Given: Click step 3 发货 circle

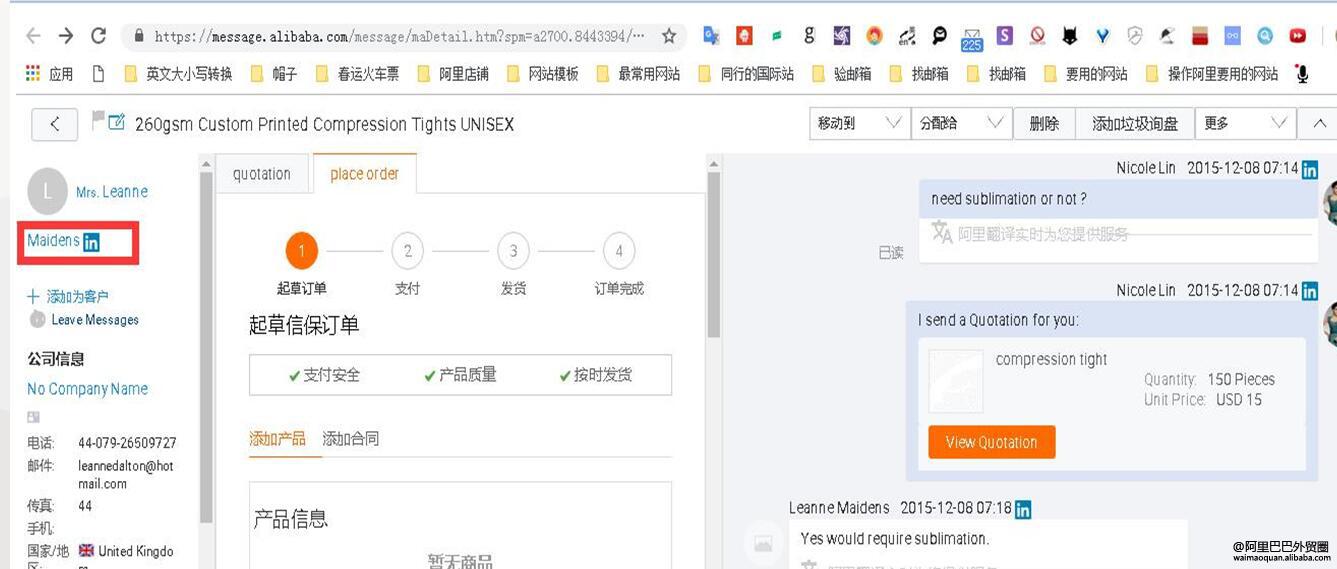Looking at the screenshot, I should (513, 251).
